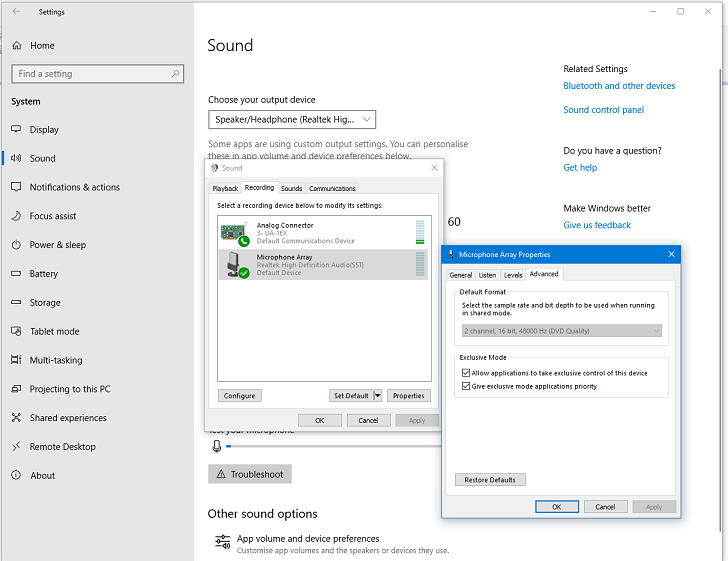Open the output device dropdown
728x561 pixels.
292,119
